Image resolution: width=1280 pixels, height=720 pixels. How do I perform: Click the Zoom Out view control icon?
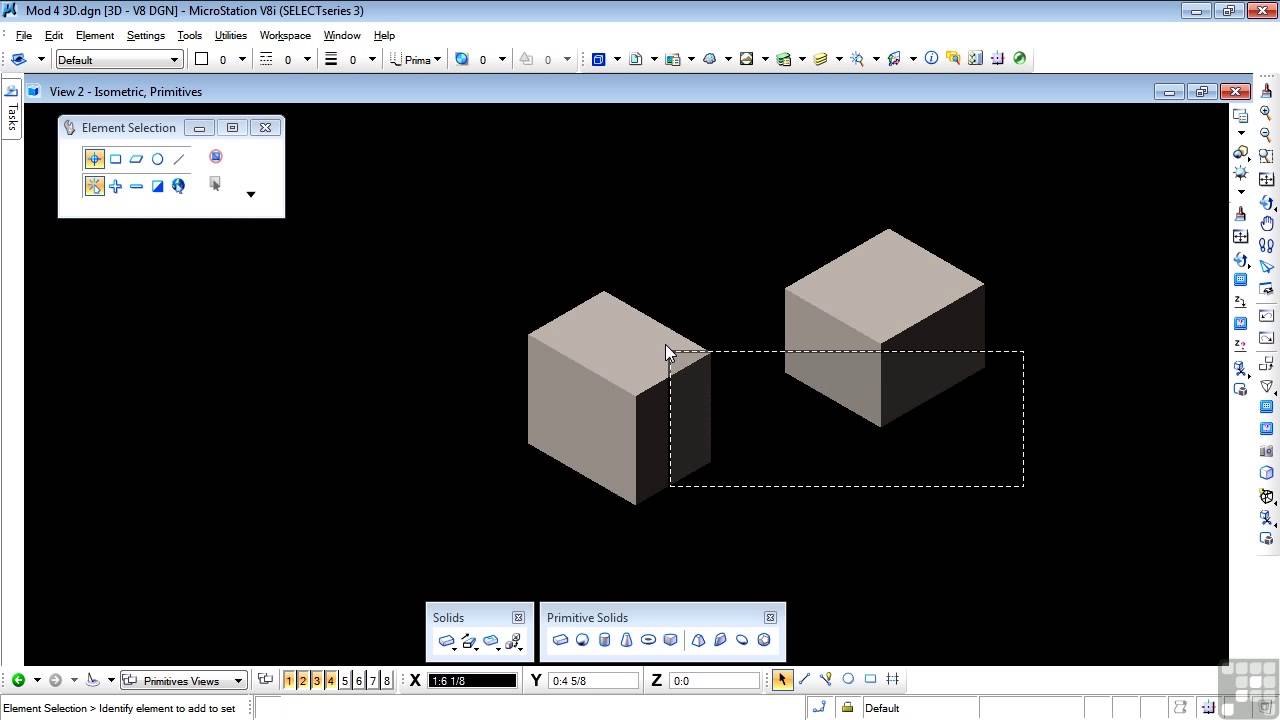[x=1266, y=135]
